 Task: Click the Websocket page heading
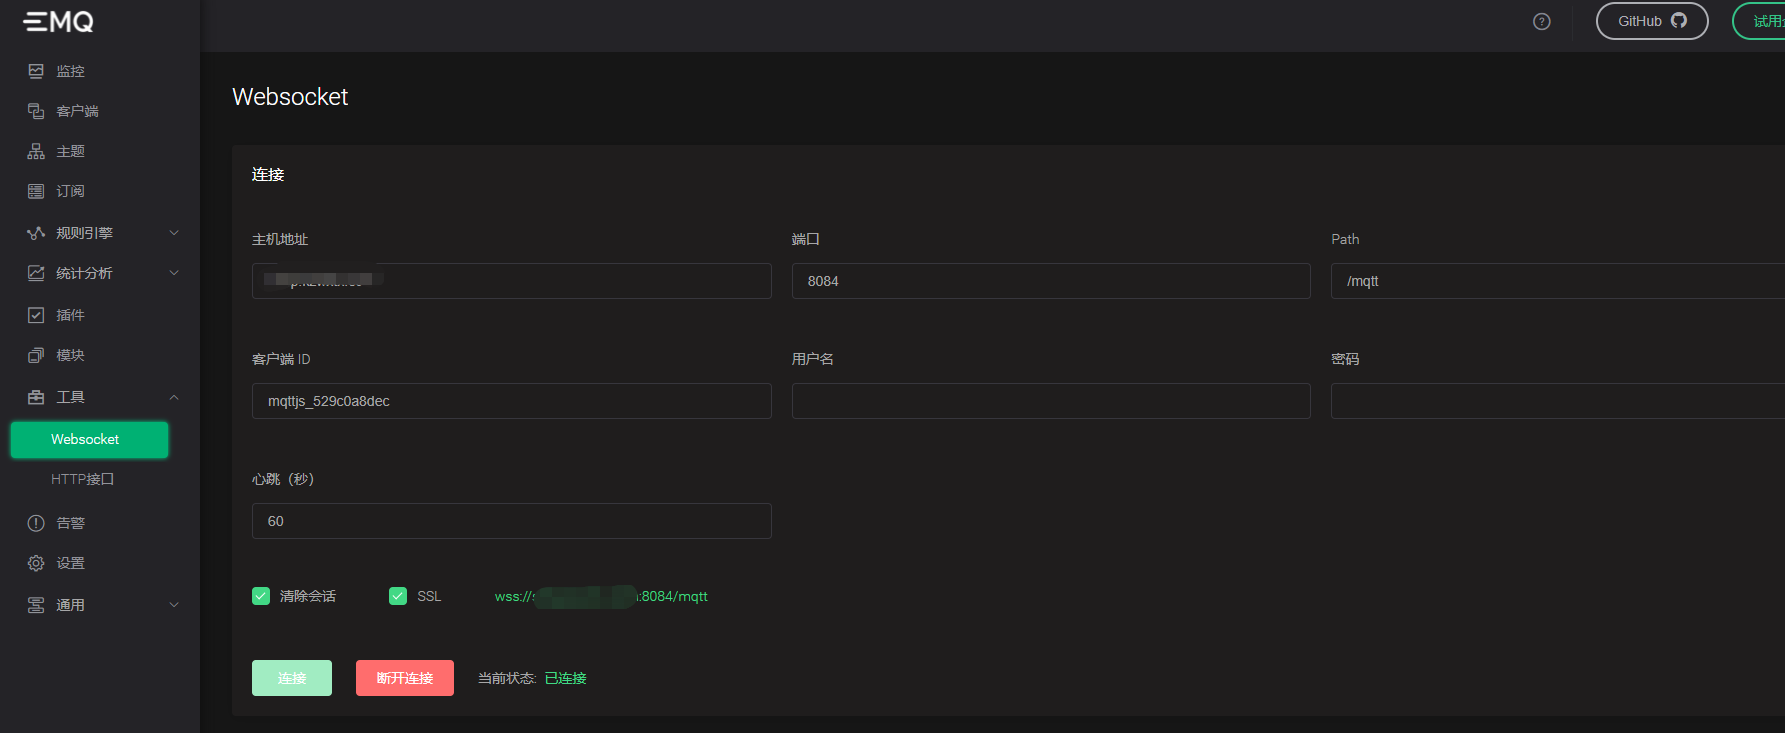290,97
